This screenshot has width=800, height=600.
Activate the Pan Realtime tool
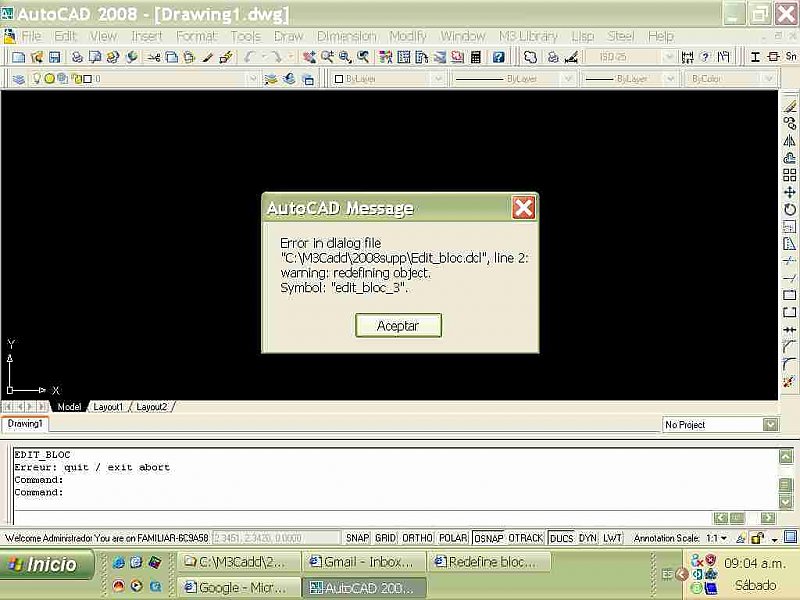point(309,57)
